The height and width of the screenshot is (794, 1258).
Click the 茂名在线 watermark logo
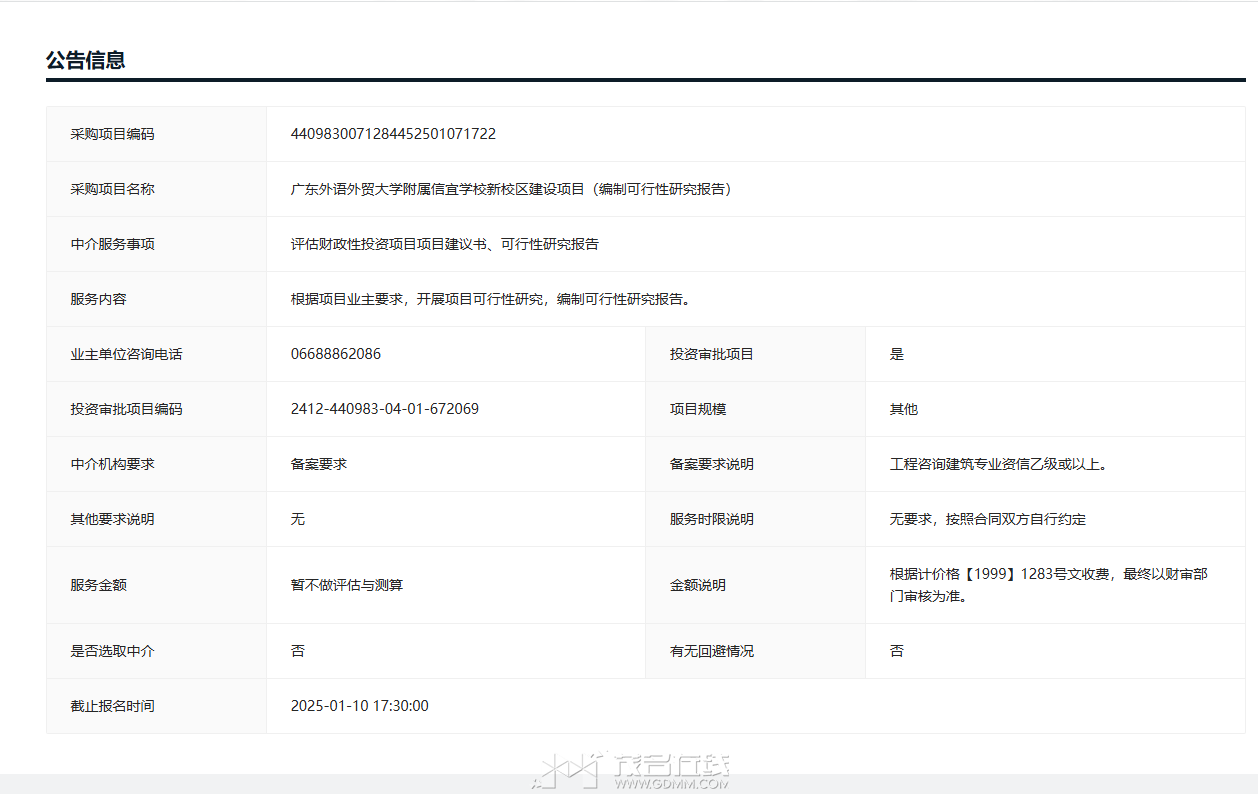click(634, 770)
